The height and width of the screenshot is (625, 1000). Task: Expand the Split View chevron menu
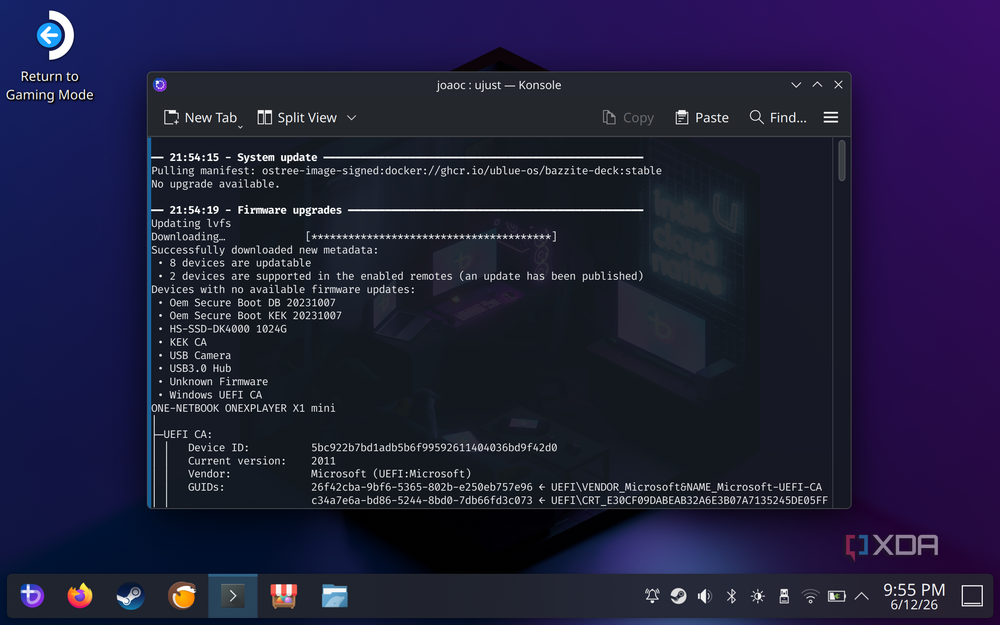click(x=351, y=117)
